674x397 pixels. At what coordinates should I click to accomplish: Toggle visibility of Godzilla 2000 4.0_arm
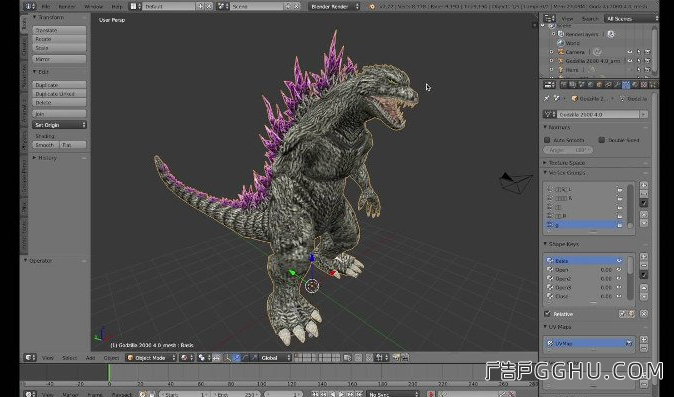coord(630,61)
